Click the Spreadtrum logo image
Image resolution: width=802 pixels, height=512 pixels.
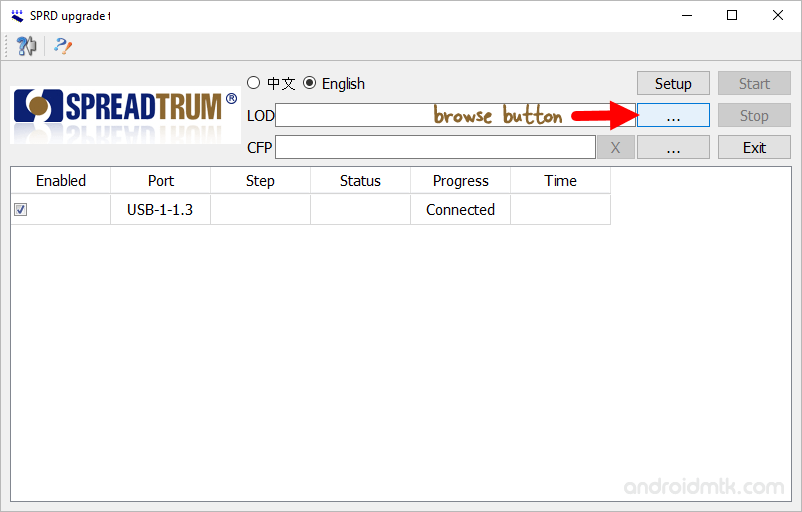[x=125, y=114]
